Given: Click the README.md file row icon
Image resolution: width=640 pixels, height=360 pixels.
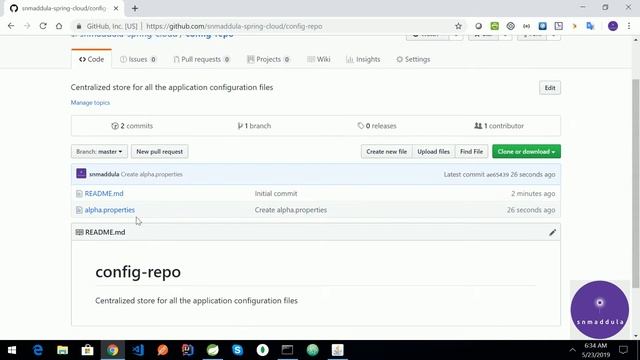Looking at the screenshot, I should click(79, 194).
